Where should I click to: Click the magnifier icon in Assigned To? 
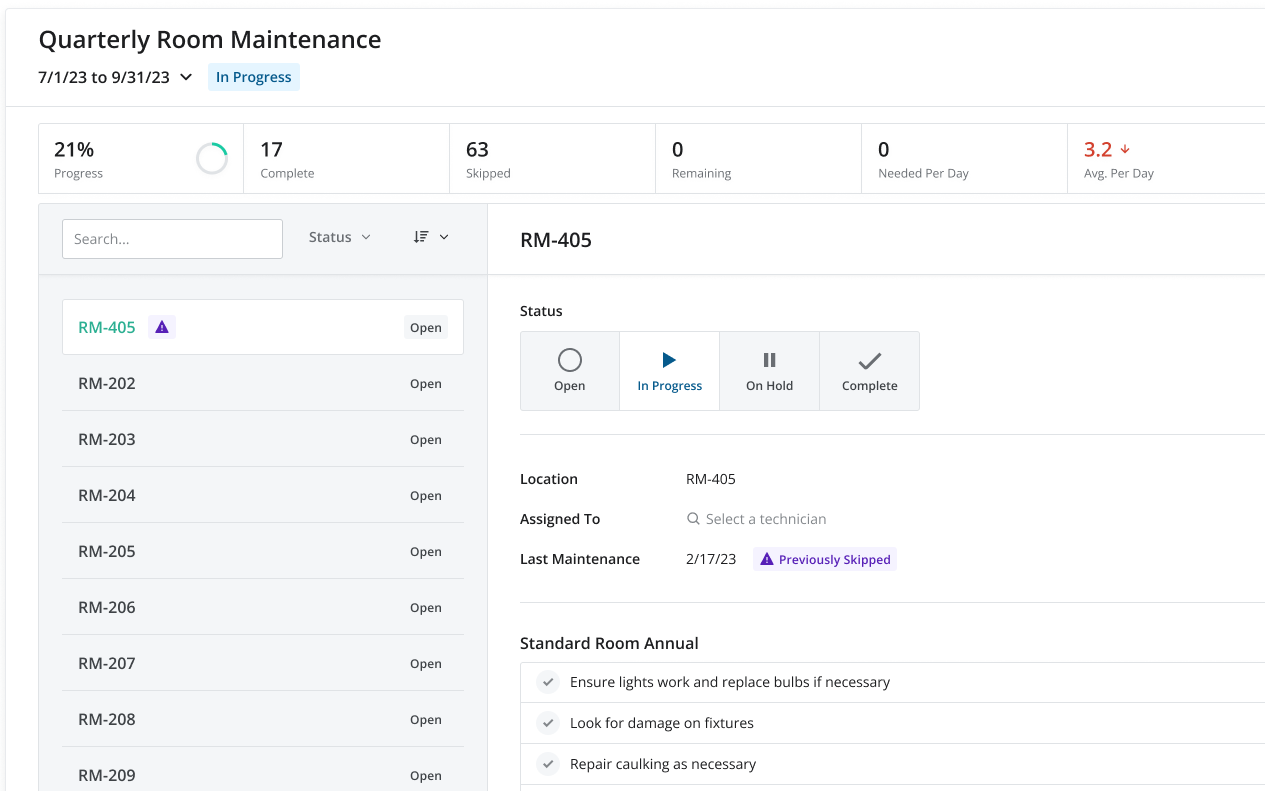pyautogui.click(x=693, y=519)
